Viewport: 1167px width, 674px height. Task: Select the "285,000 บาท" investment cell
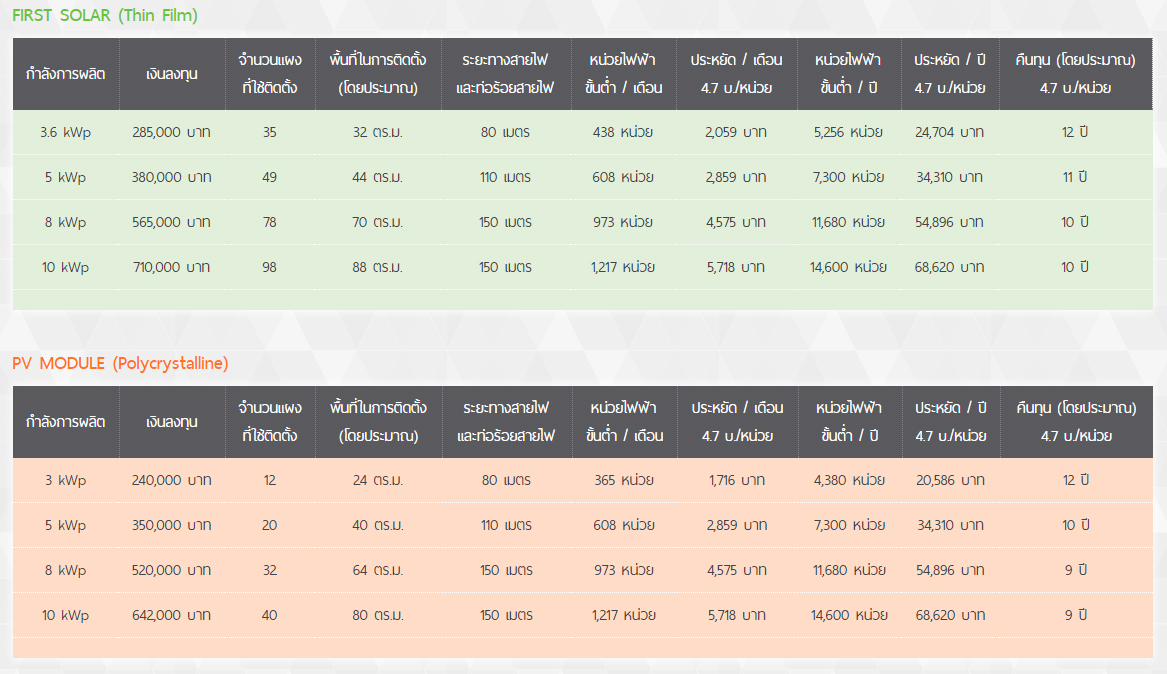click(x=171, y=132)
